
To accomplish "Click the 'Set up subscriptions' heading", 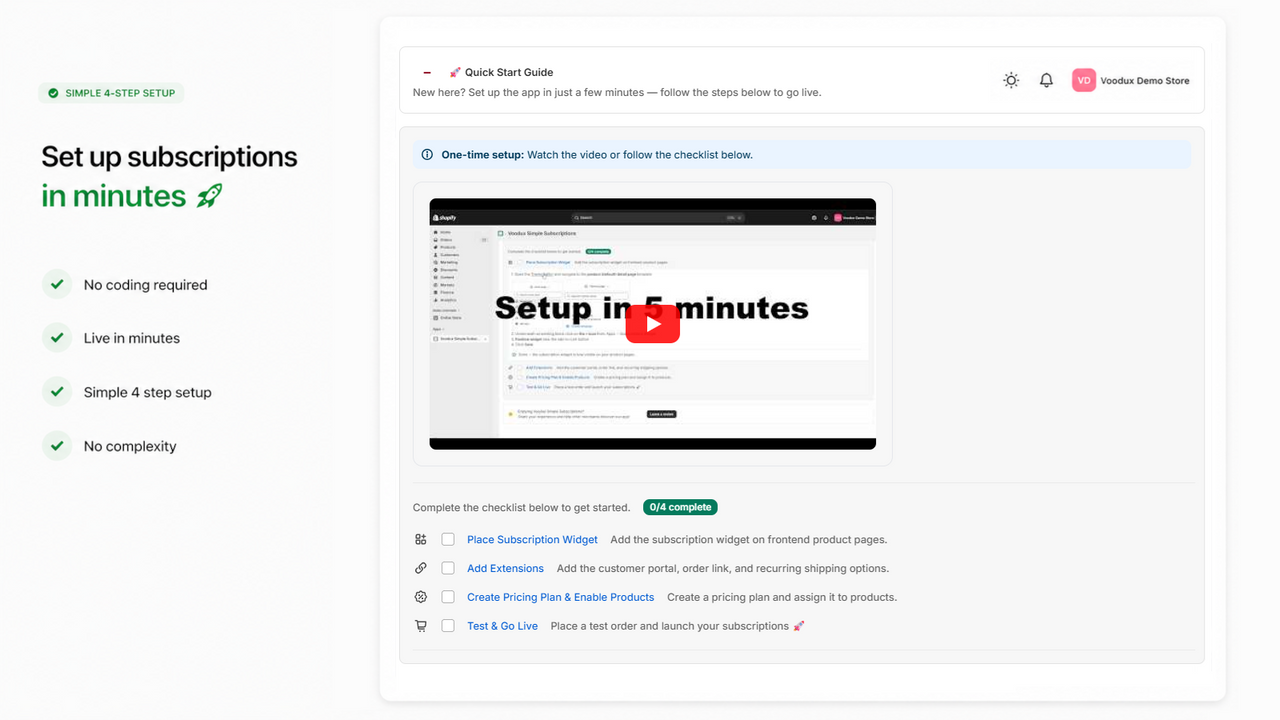I will tap(169, 157).
